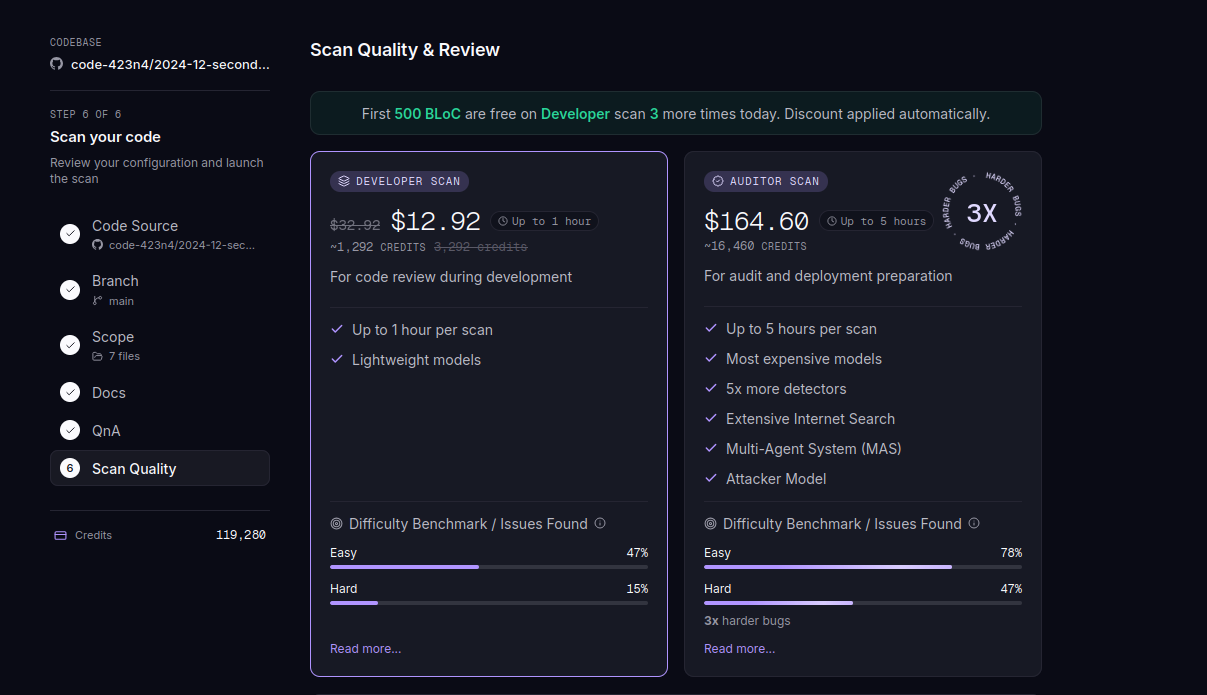Click the QnA step checkmark icon

(x=70, y=430)
